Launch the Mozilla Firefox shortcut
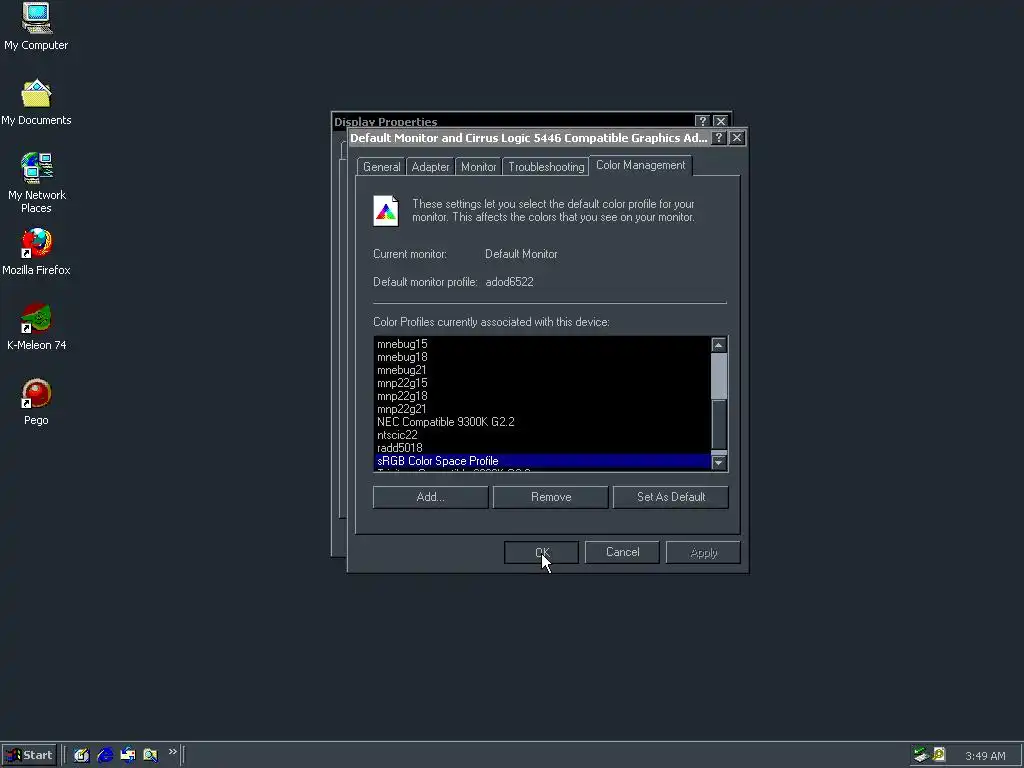 (x=36, y=251)
